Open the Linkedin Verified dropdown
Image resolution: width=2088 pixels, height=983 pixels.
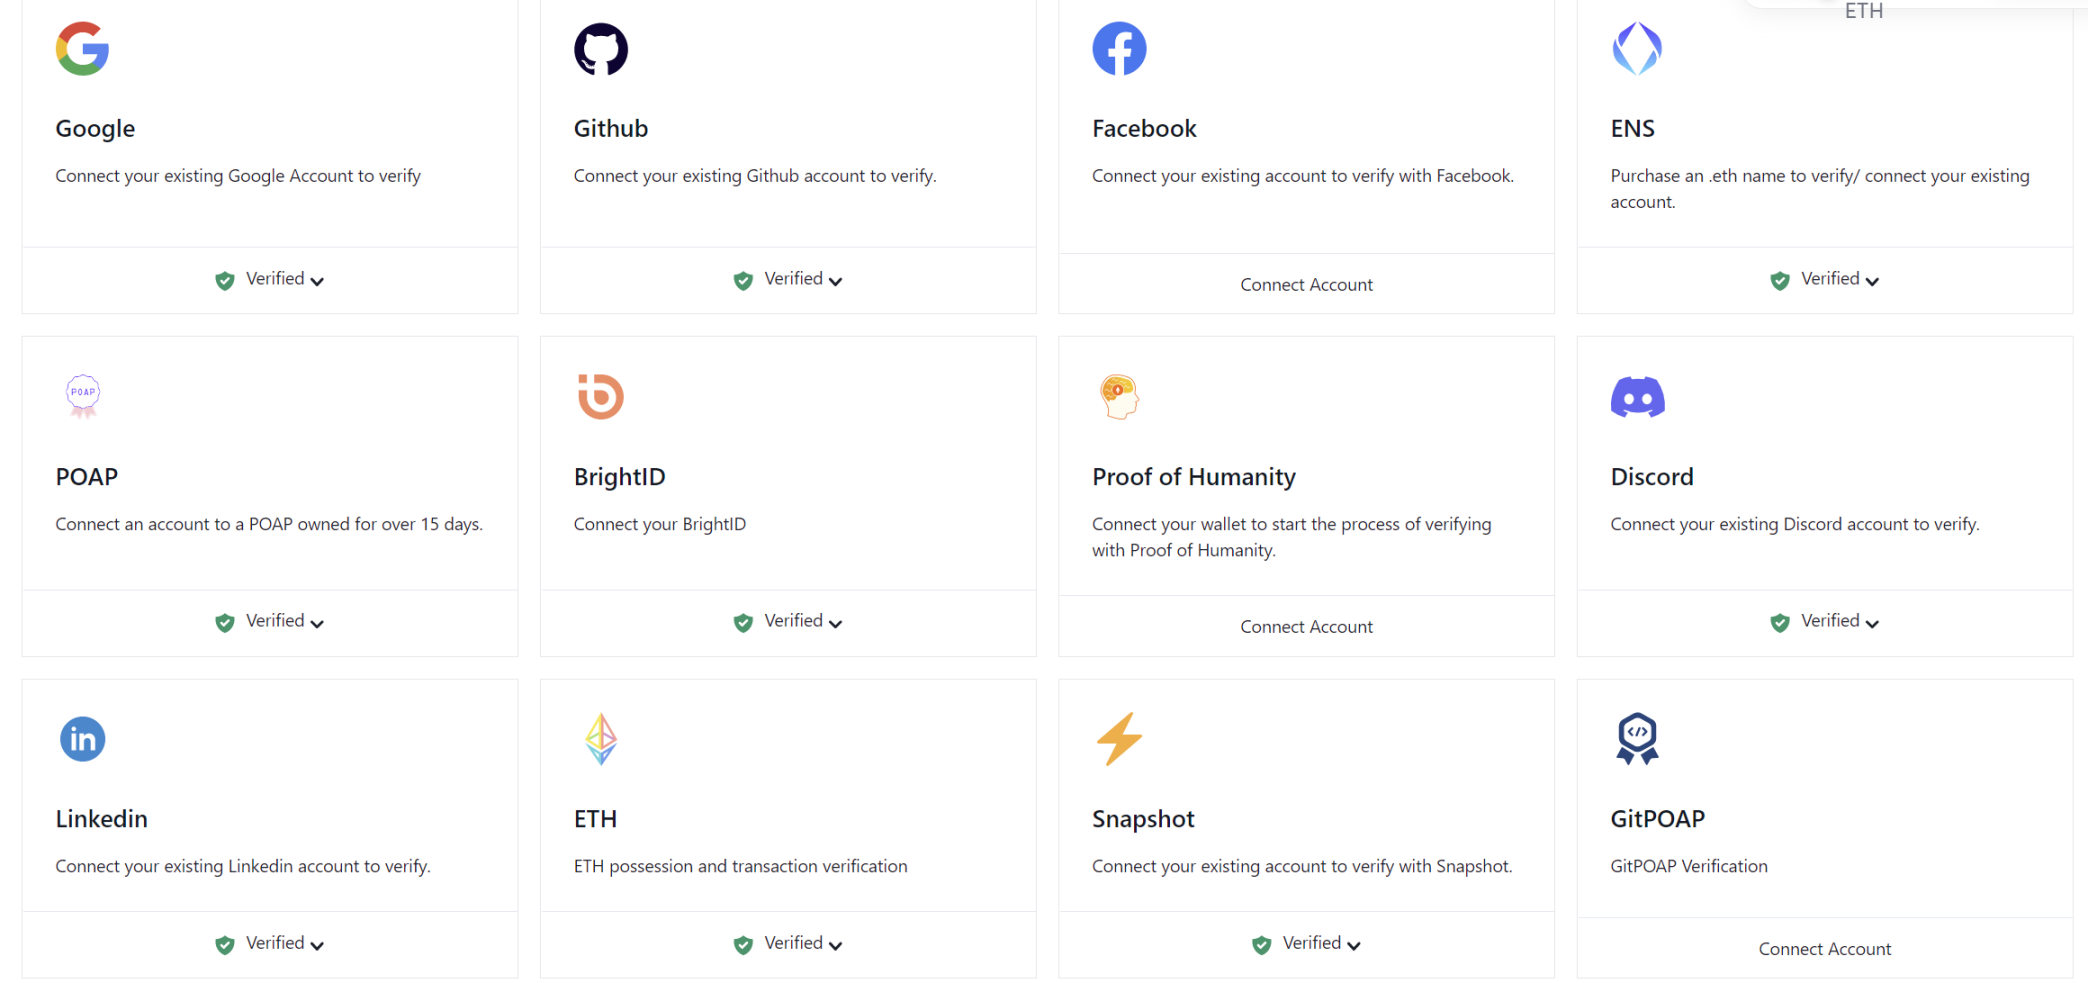pos(317,945)
